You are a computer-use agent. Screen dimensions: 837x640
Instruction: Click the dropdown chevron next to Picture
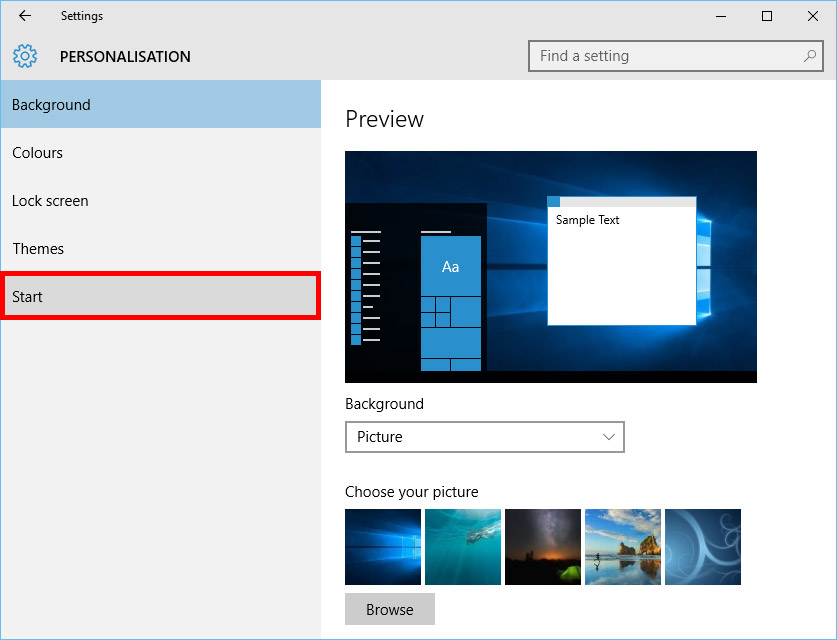coord(608,437)
